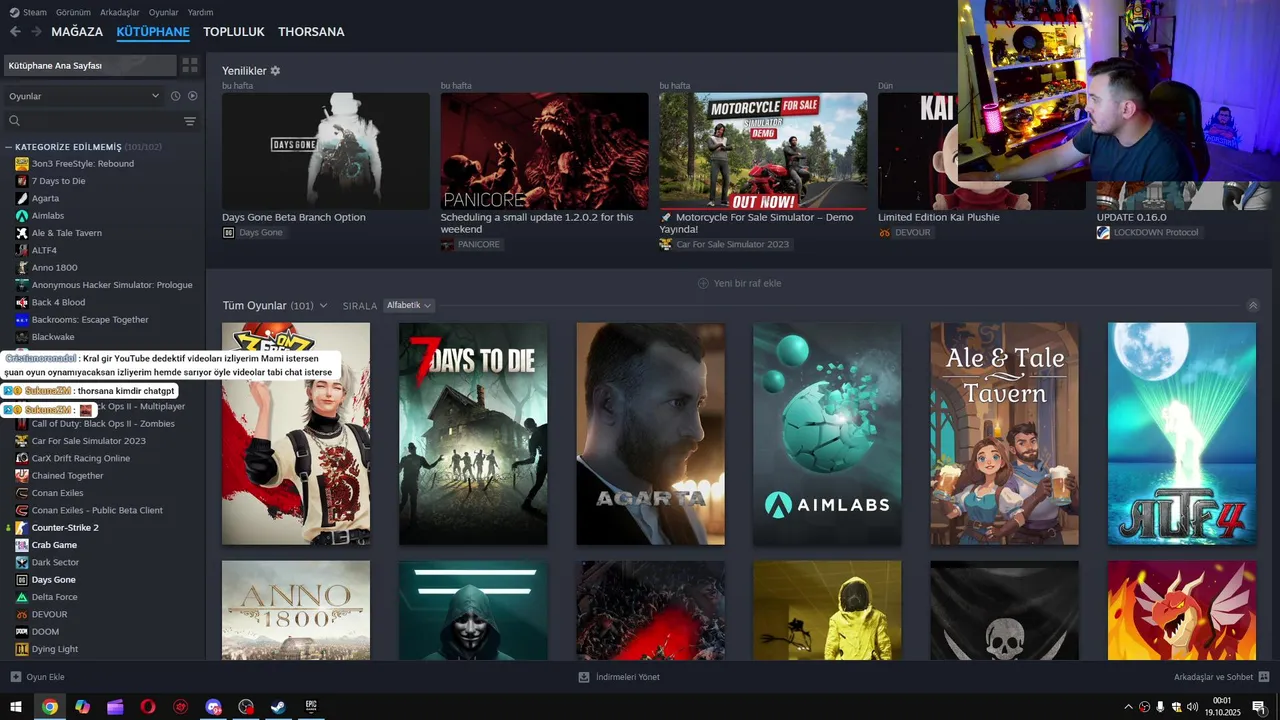Open the Oyunlar category dropdown

coord(84,96)
